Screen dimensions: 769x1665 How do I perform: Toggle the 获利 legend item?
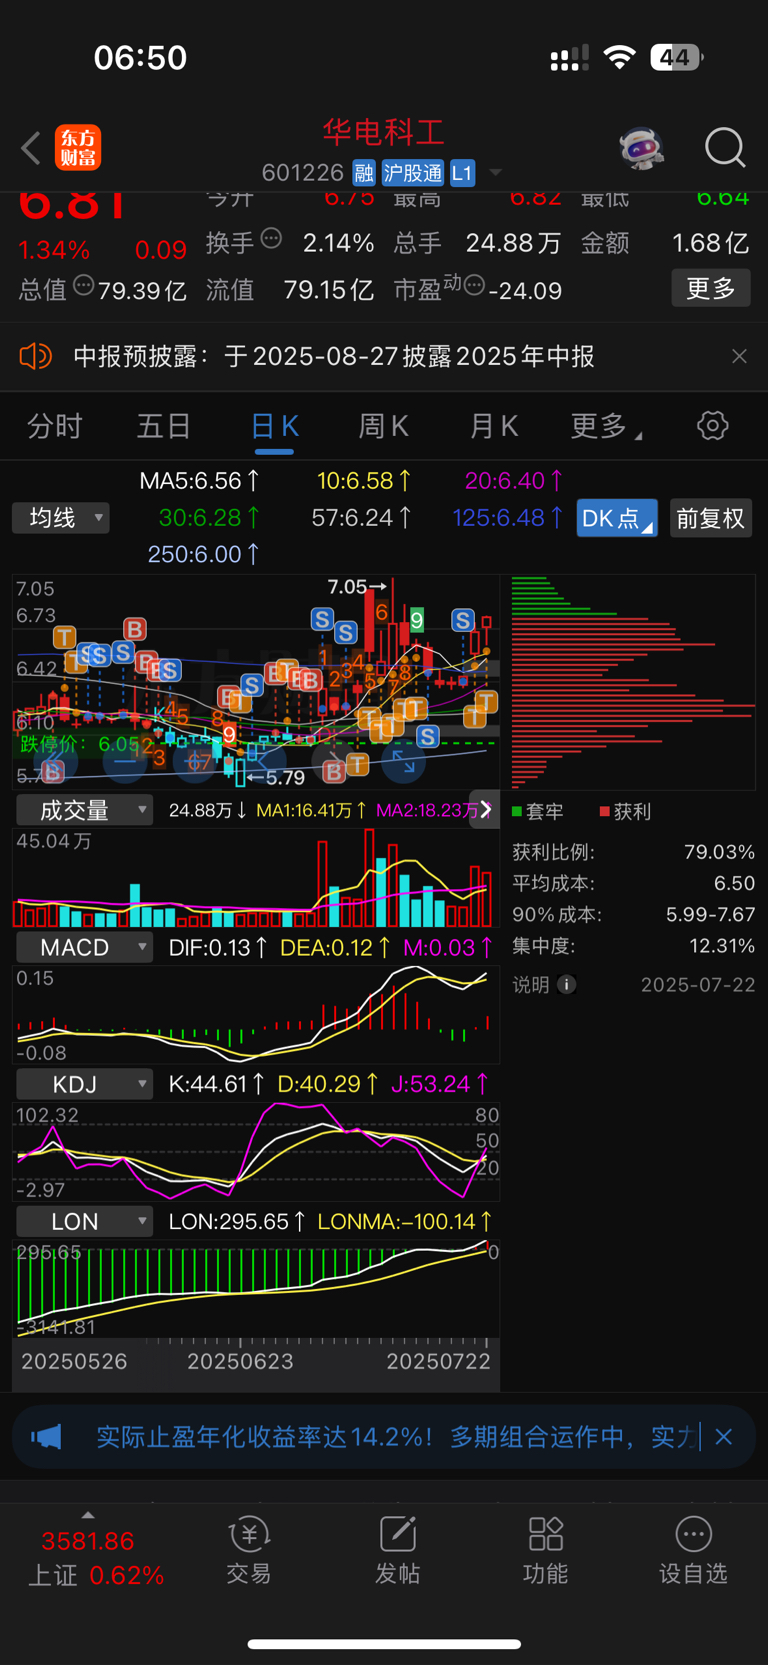tap(625, 811)
